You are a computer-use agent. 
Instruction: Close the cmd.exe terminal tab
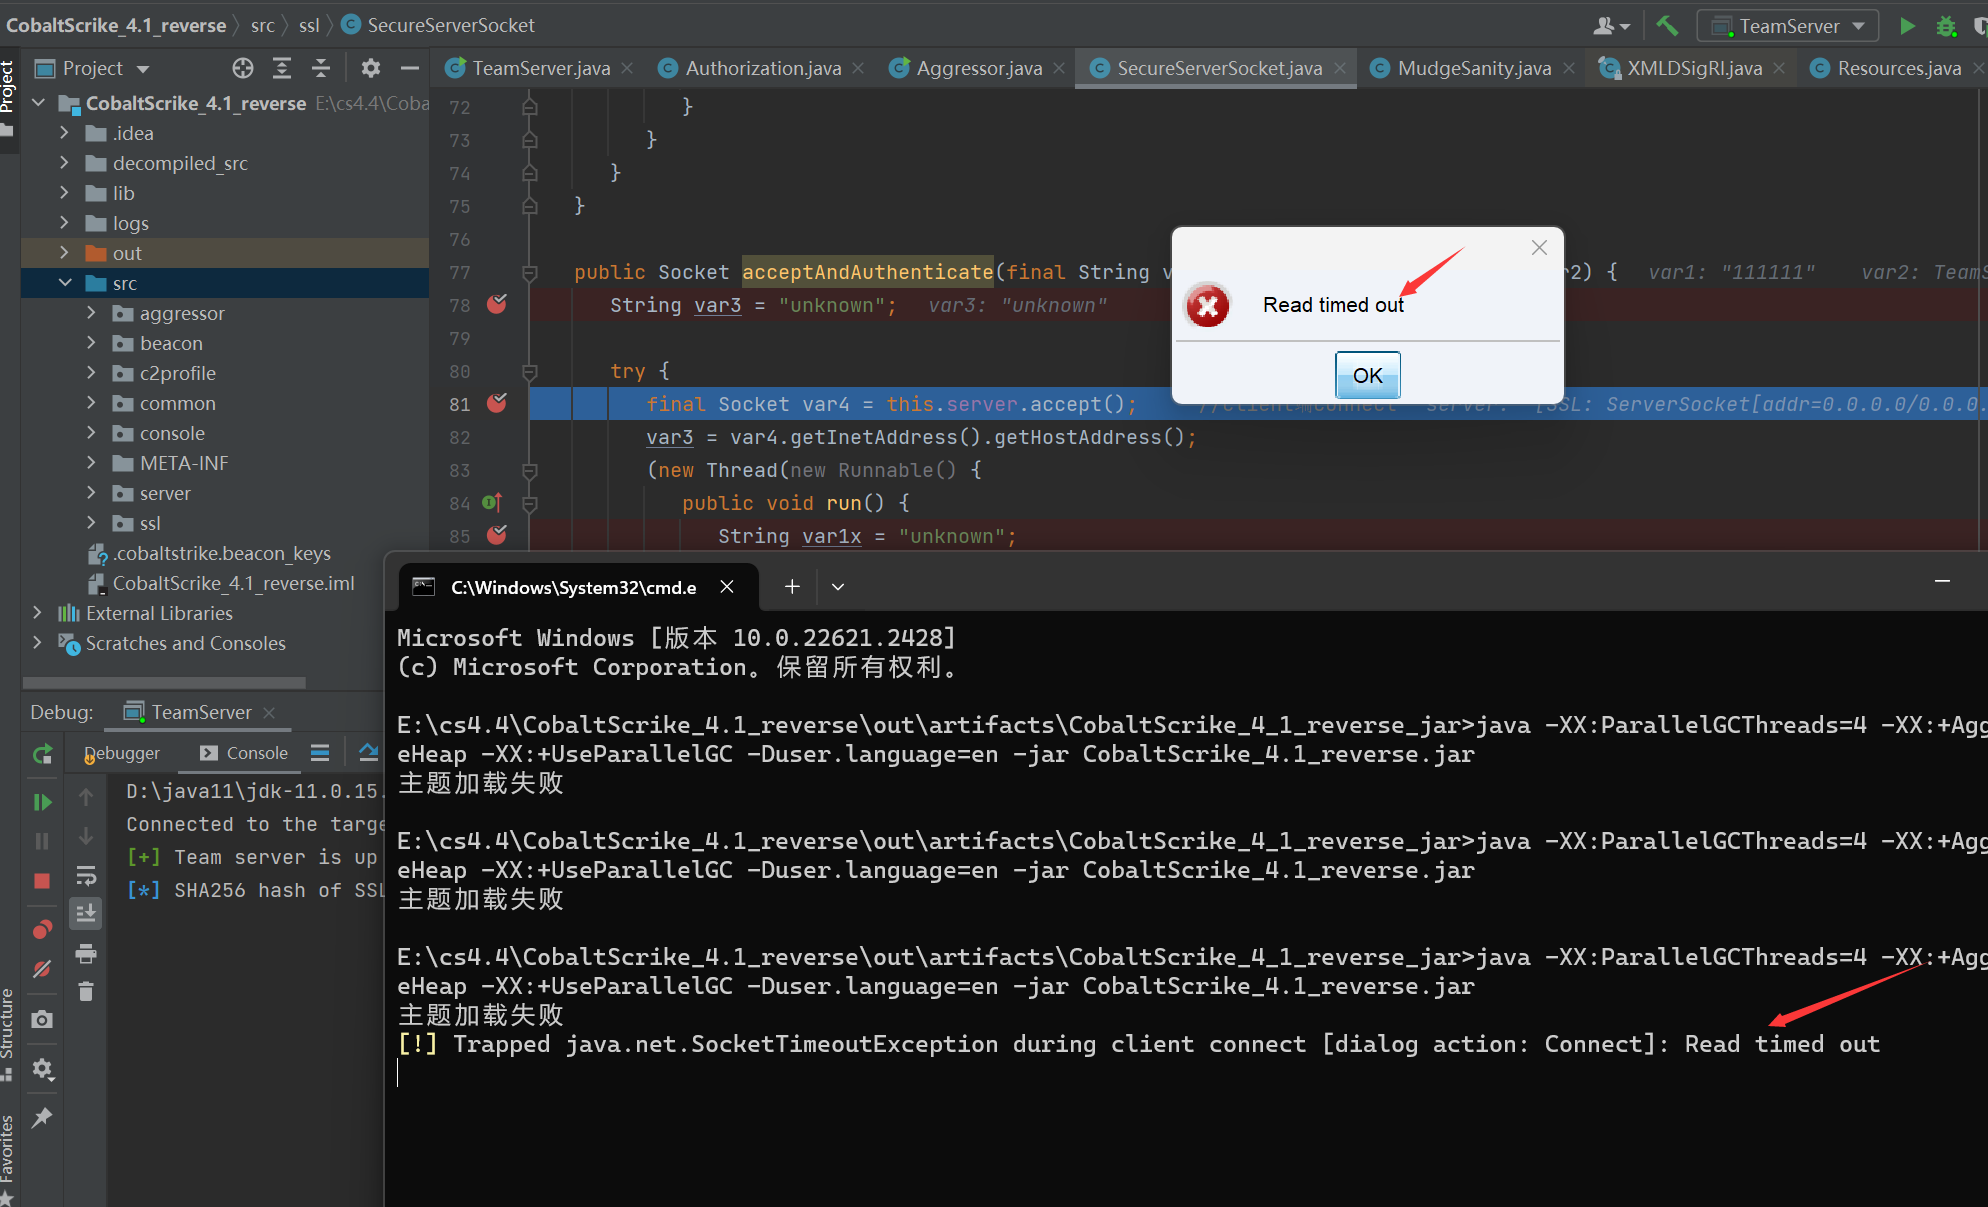tap(727, 587)
